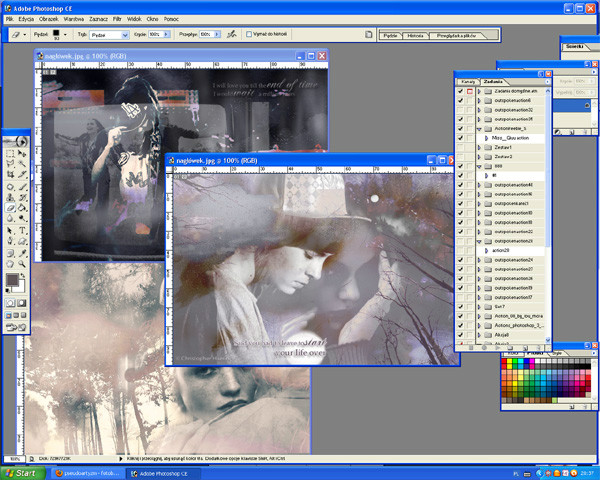Uncheck the Miss_Gluu action item
600x480 pixels.
point(460,138)
